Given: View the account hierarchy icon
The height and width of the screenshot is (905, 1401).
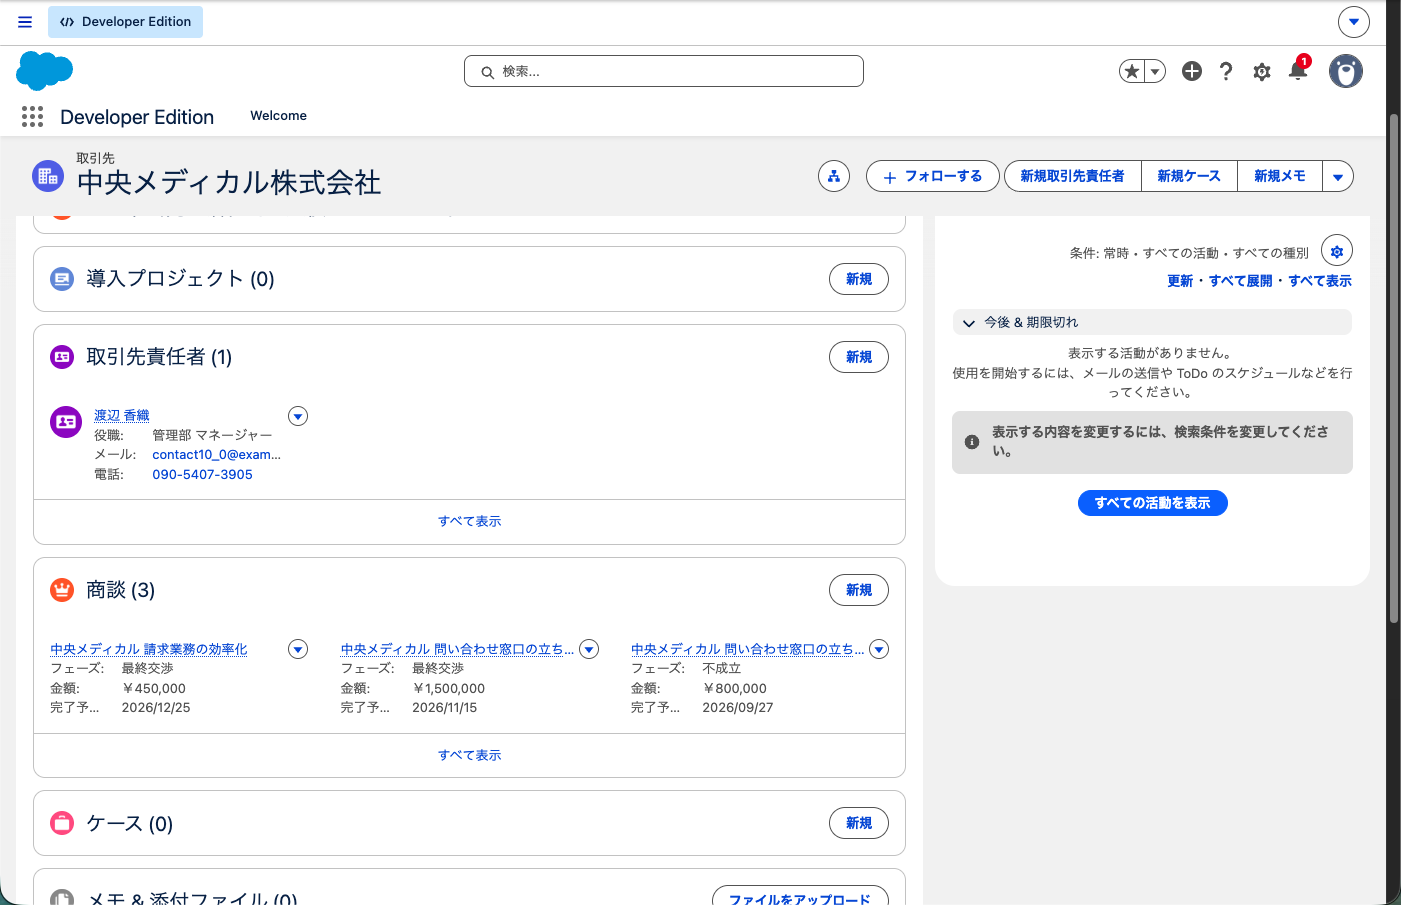Looking at the screenshot, I should (x=834, y=176).
